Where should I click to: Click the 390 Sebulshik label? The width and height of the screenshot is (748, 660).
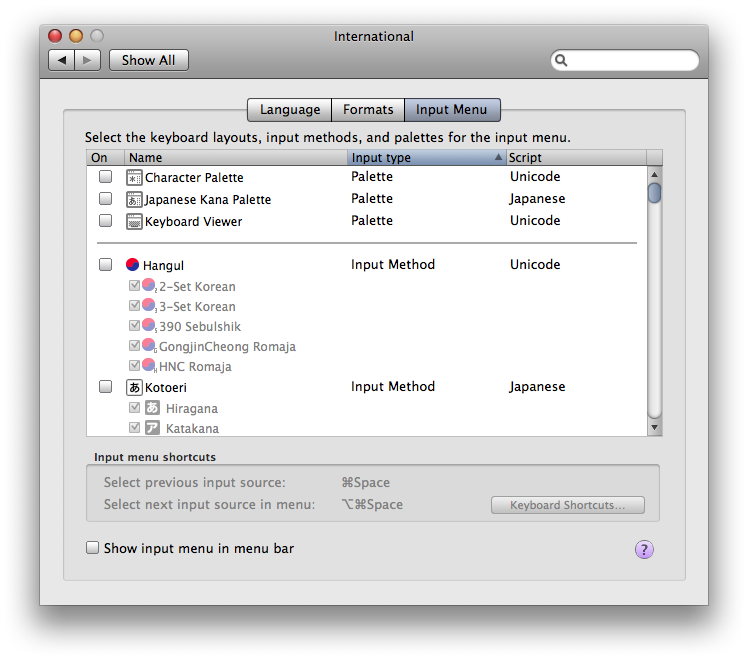click(200, 327)
